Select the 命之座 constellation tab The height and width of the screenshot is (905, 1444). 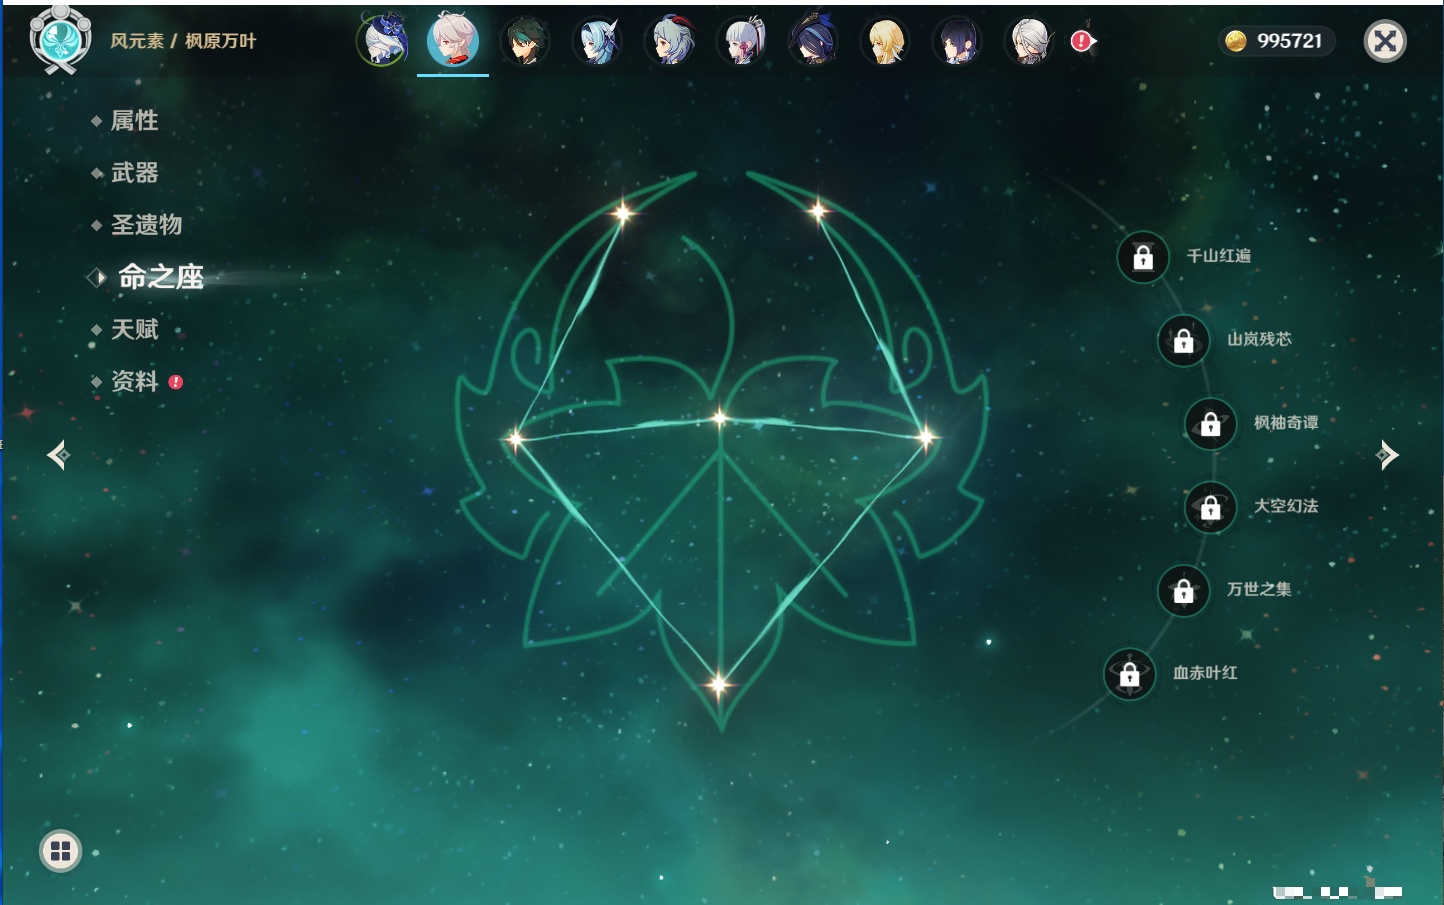coord(160,277)
